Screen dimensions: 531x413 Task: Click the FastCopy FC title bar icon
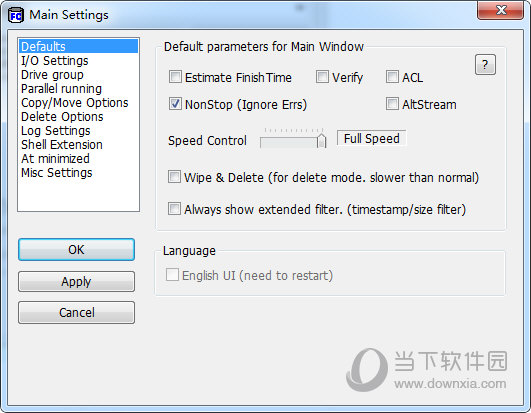[16, 15]
